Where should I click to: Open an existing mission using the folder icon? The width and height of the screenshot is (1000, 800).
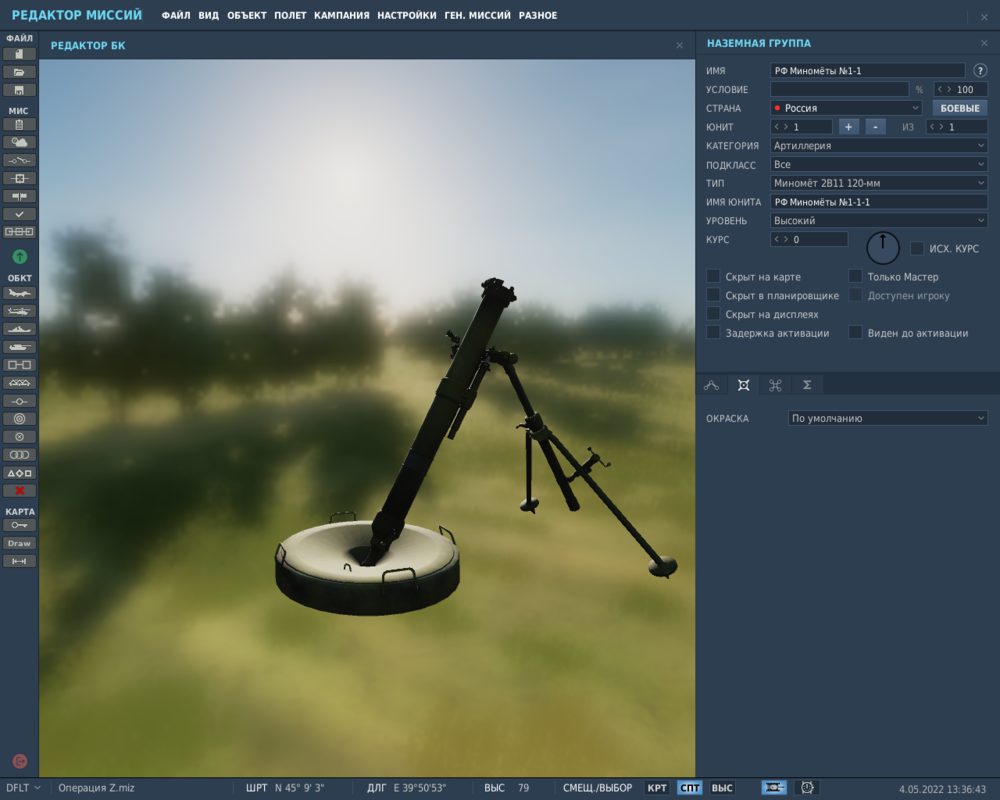click(x=21, y=72)
